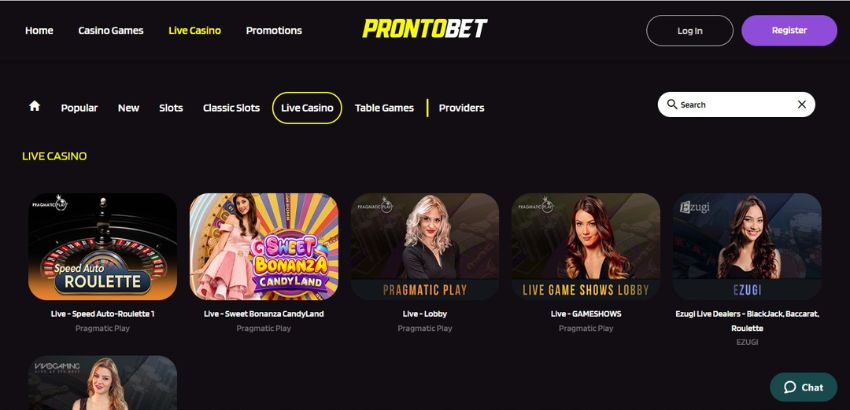Screen dimensions: 850x410
Task: Open the Pragmatic Play lobby thumbnail
Action: 424,247
